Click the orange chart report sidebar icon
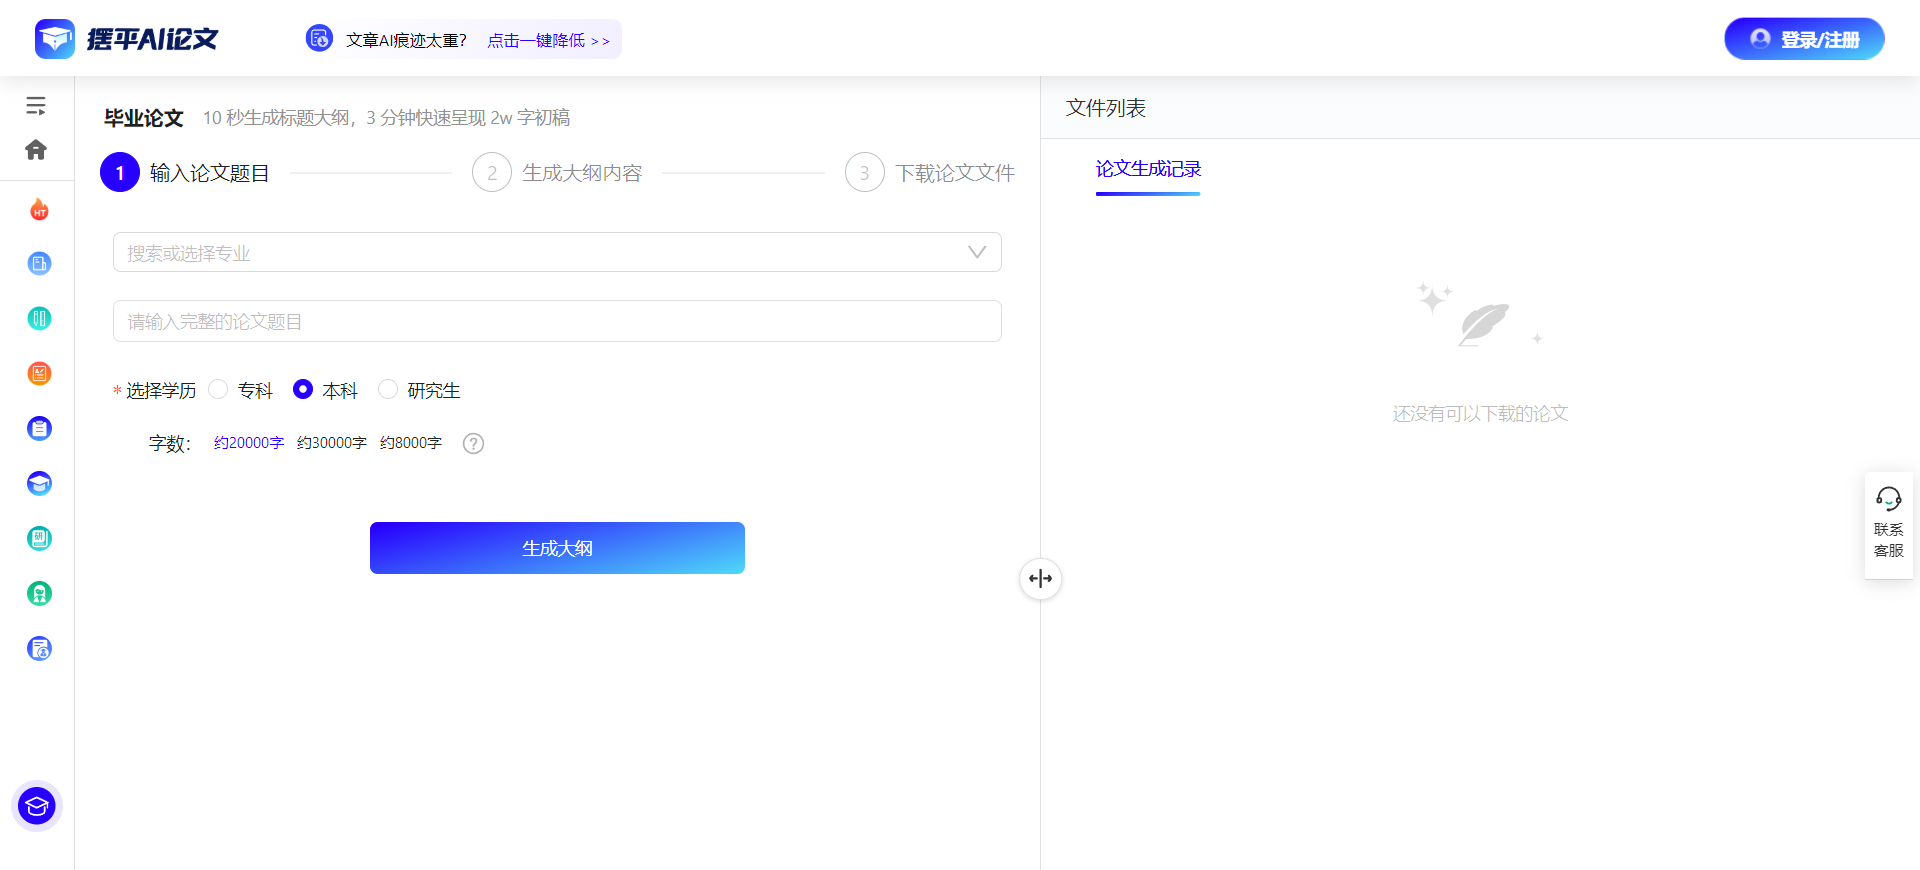Screen dimensions: 1920x870 tap(39, 374)
